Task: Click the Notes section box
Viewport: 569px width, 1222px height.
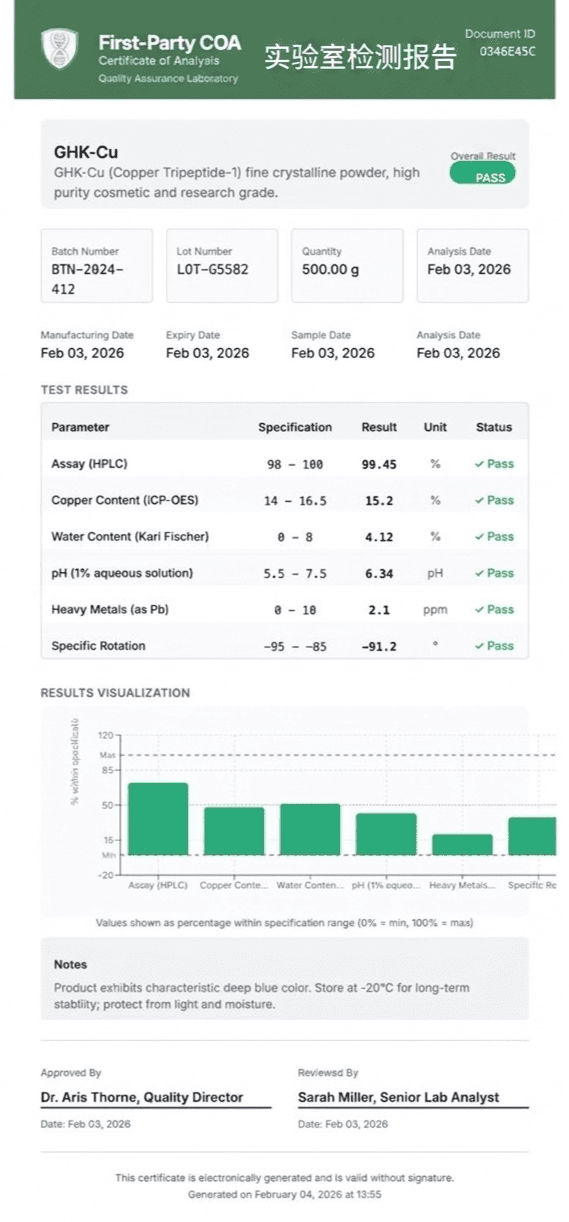Action: [285, 979]
